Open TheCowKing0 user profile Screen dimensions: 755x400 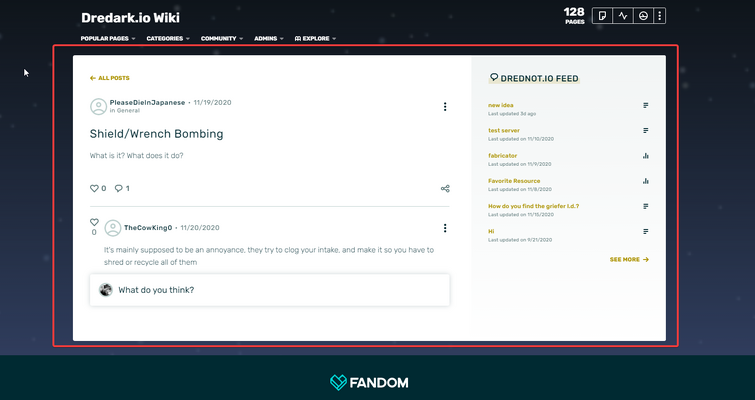148,228
